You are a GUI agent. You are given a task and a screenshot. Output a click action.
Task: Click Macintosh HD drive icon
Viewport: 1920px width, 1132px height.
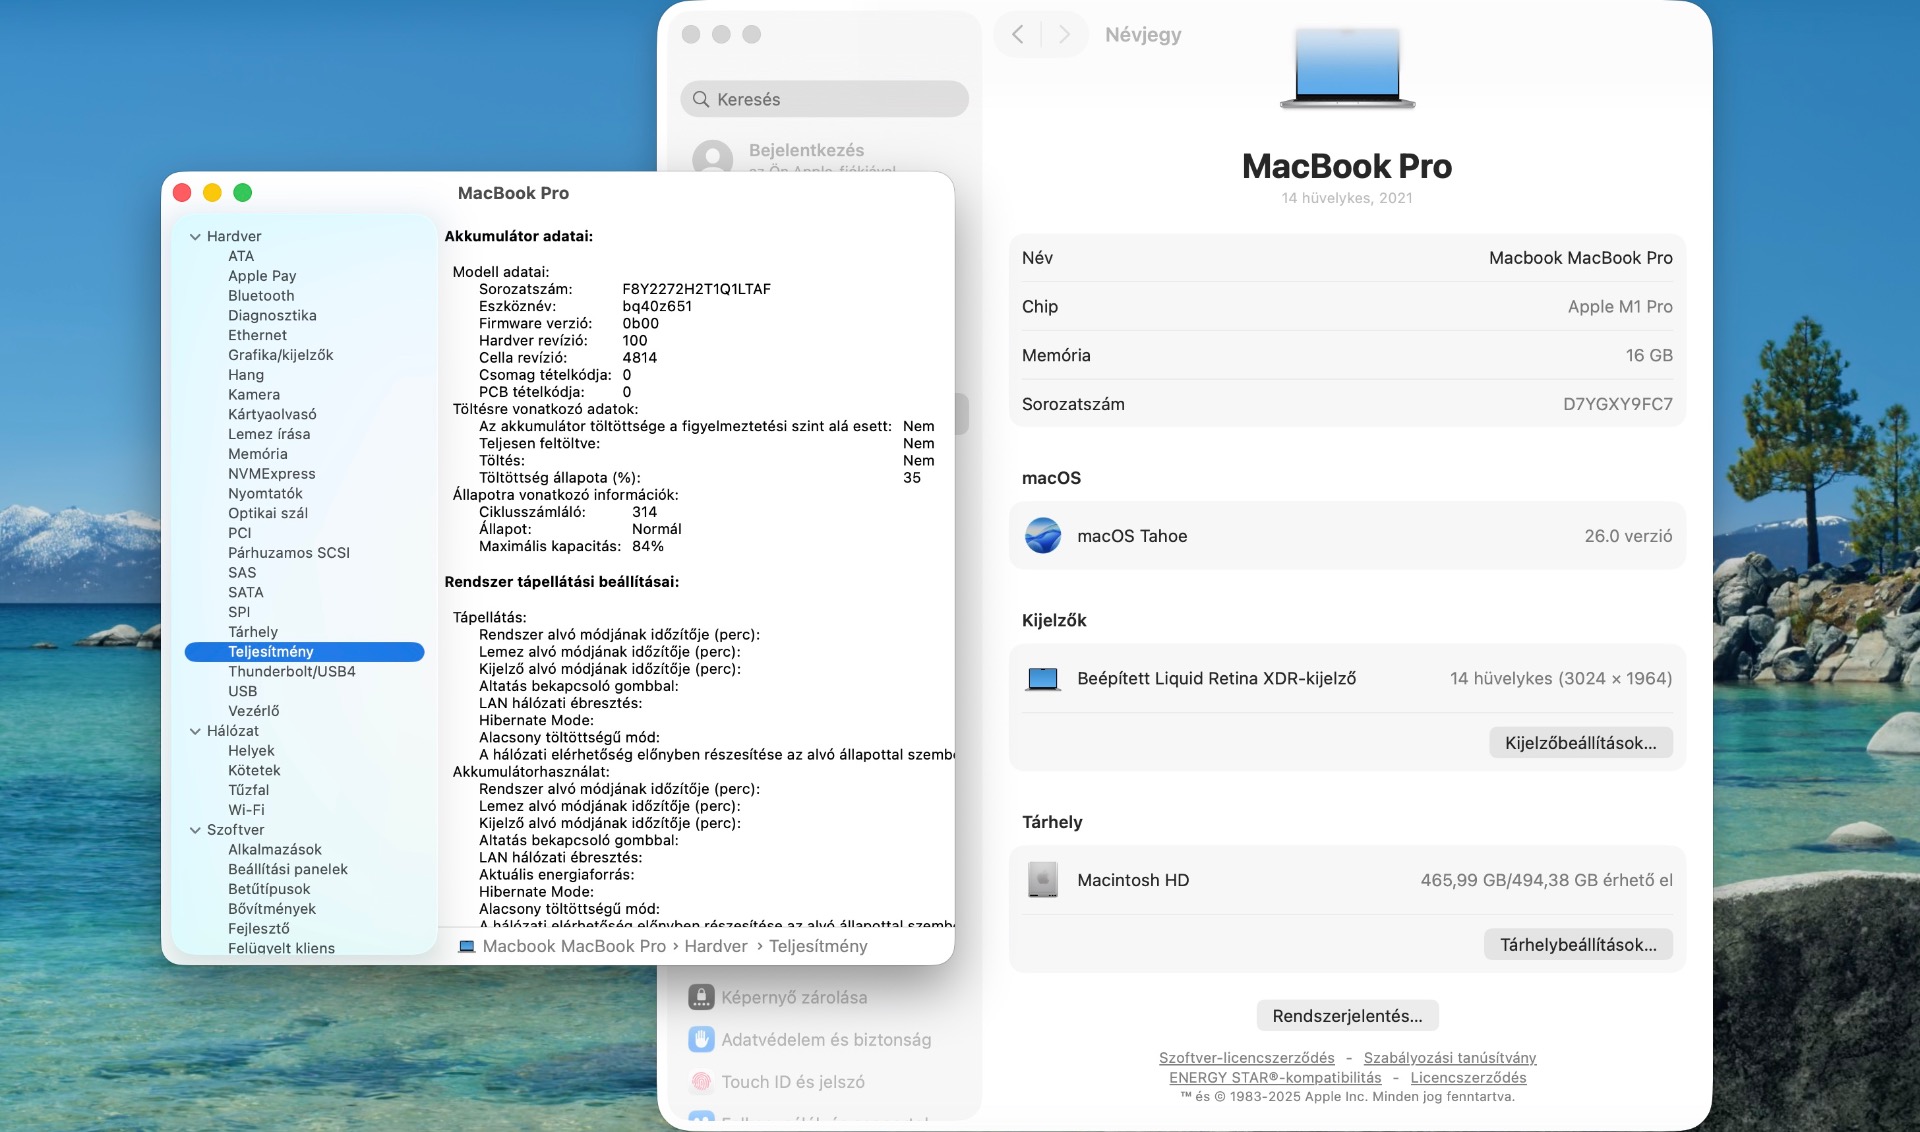click(x=1043, y=880)
